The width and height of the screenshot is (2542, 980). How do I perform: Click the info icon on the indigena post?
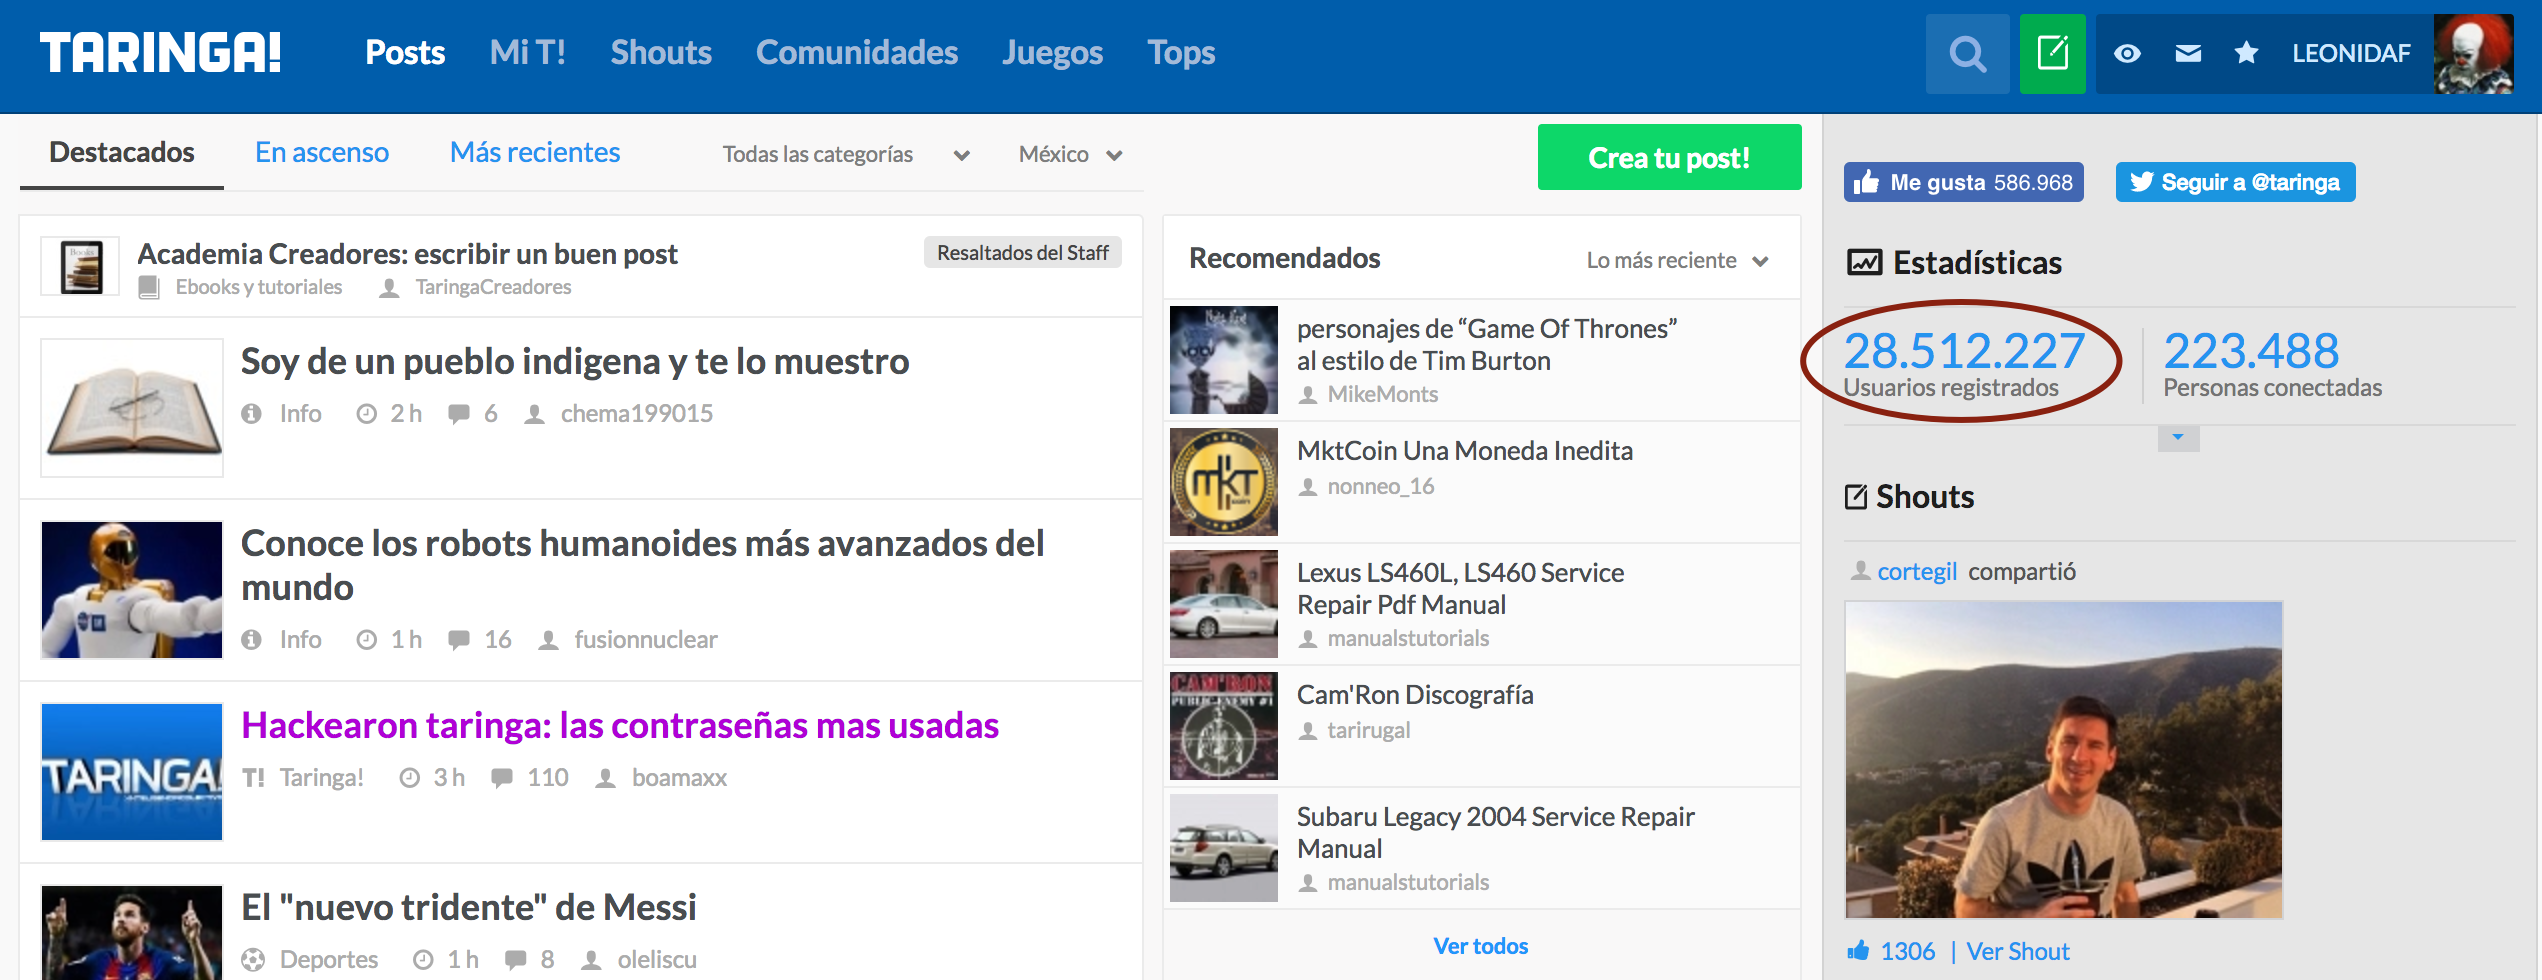(x=250, y=413)
